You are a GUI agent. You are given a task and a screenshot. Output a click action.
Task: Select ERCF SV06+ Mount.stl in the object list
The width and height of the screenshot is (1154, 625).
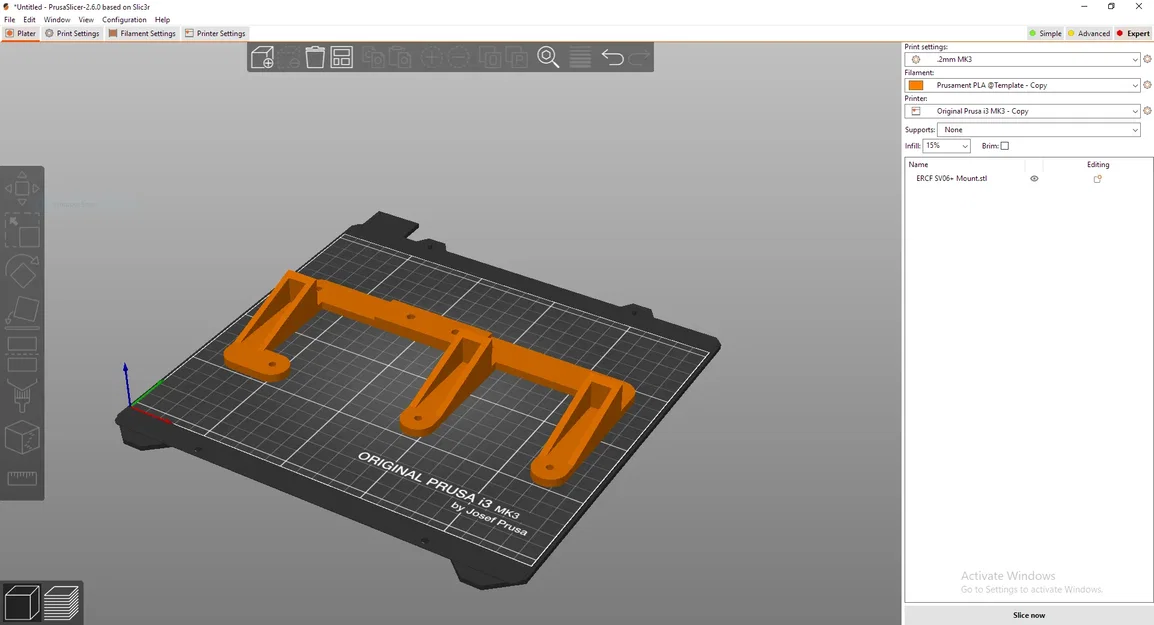(x=952, y=179)
